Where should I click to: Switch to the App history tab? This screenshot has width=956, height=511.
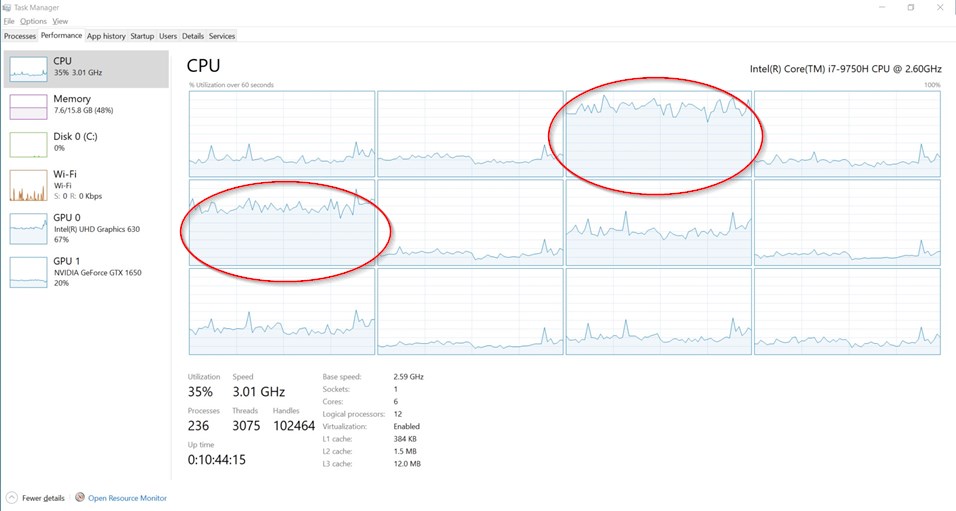click(x=106, y=36)
